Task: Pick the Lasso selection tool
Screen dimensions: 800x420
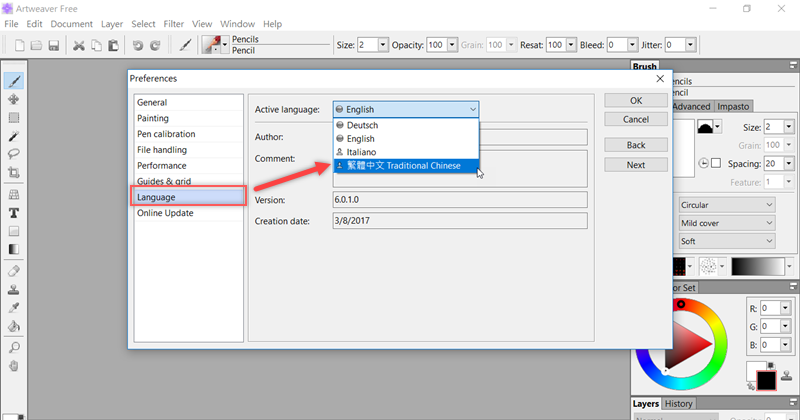Action: point(14,154)
